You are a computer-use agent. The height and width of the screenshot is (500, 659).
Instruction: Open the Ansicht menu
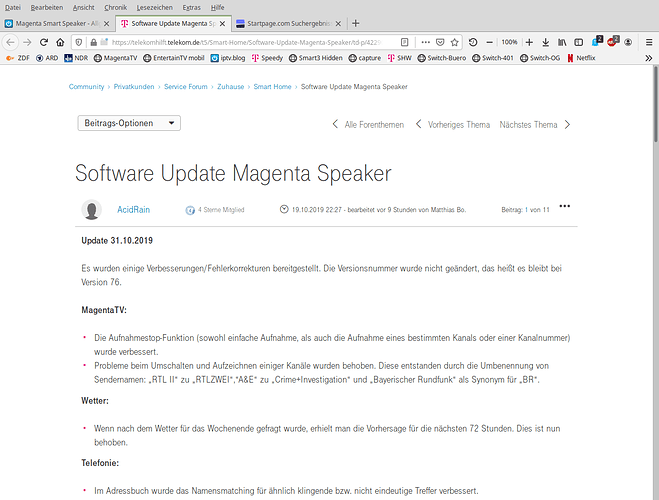pyautogui.click(x=83, y=7)
